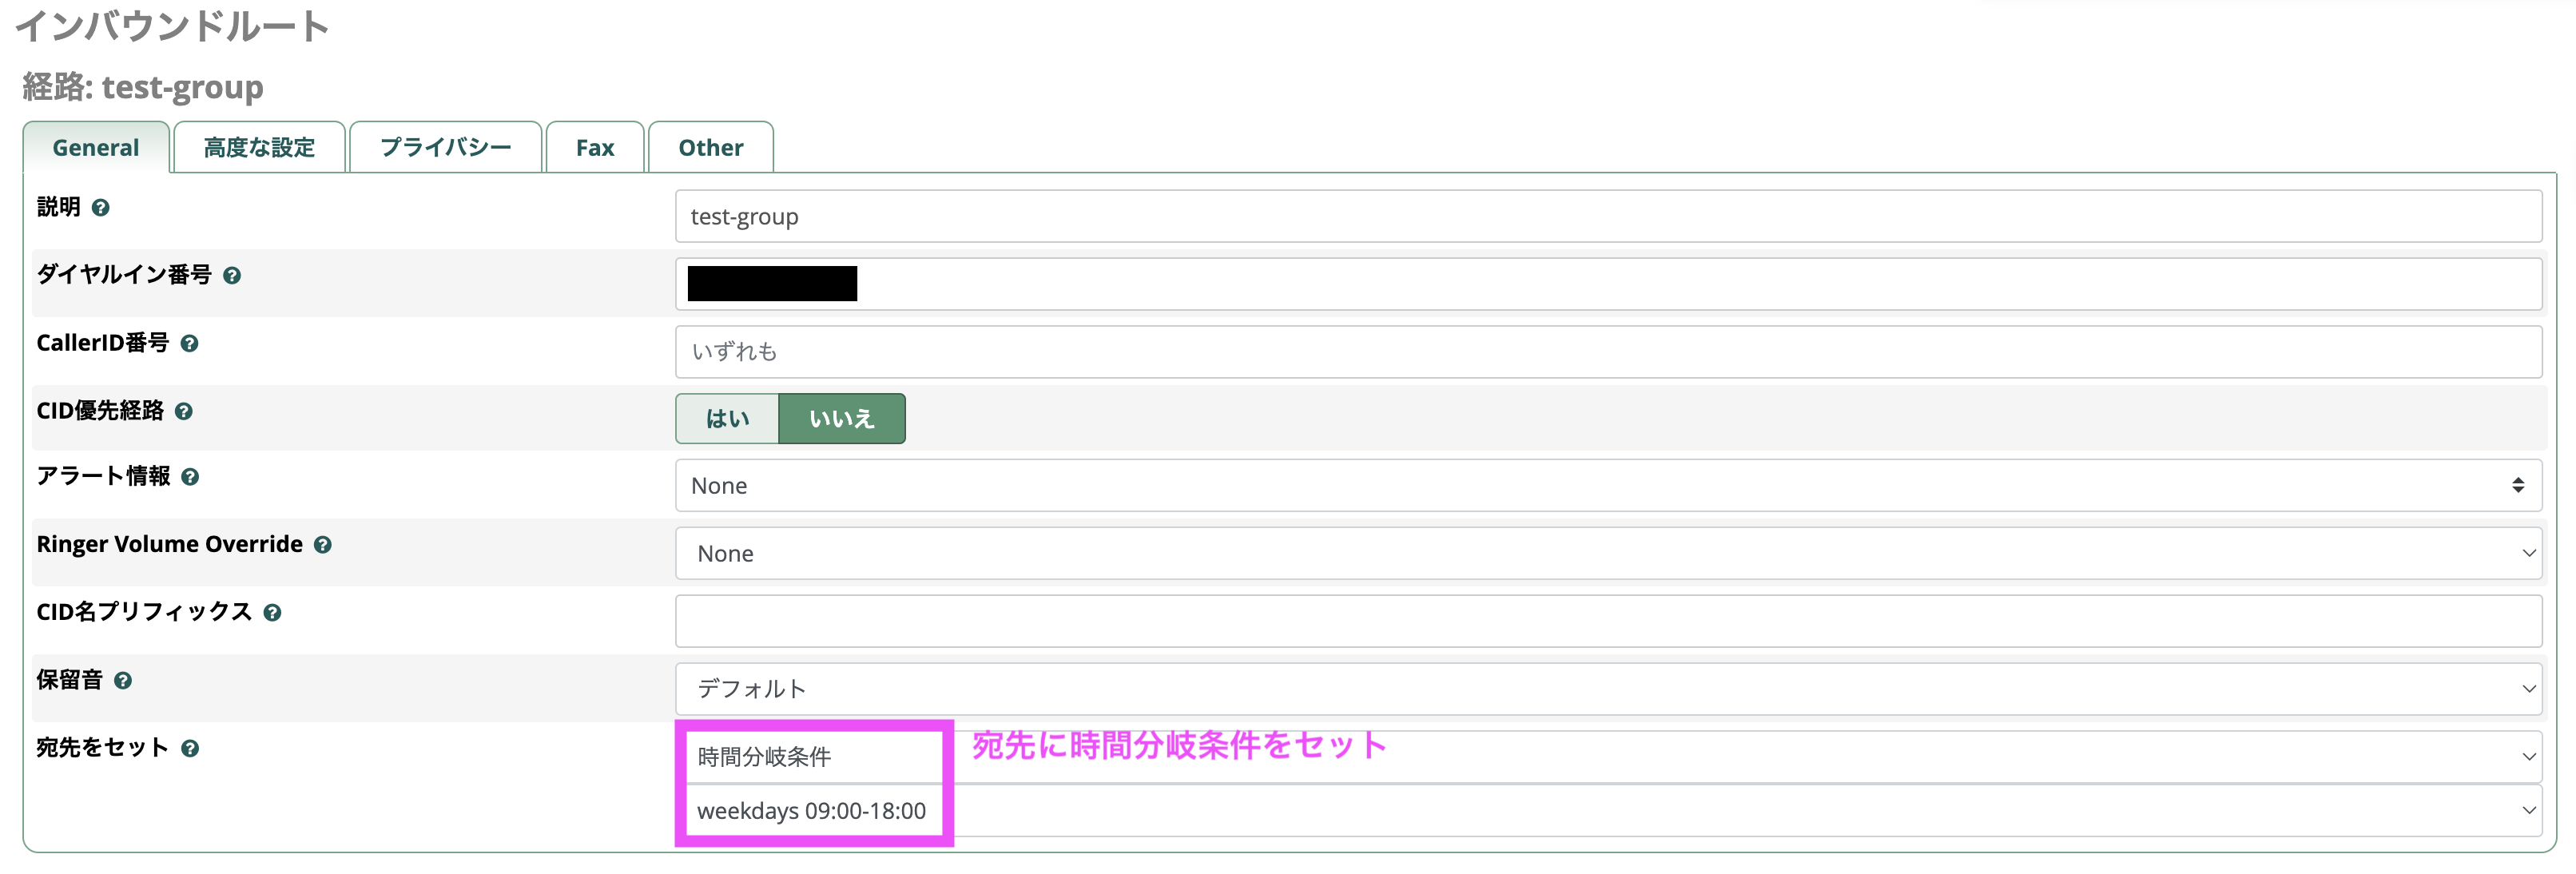Show help for アラート情報 setting

coord(190,478)
